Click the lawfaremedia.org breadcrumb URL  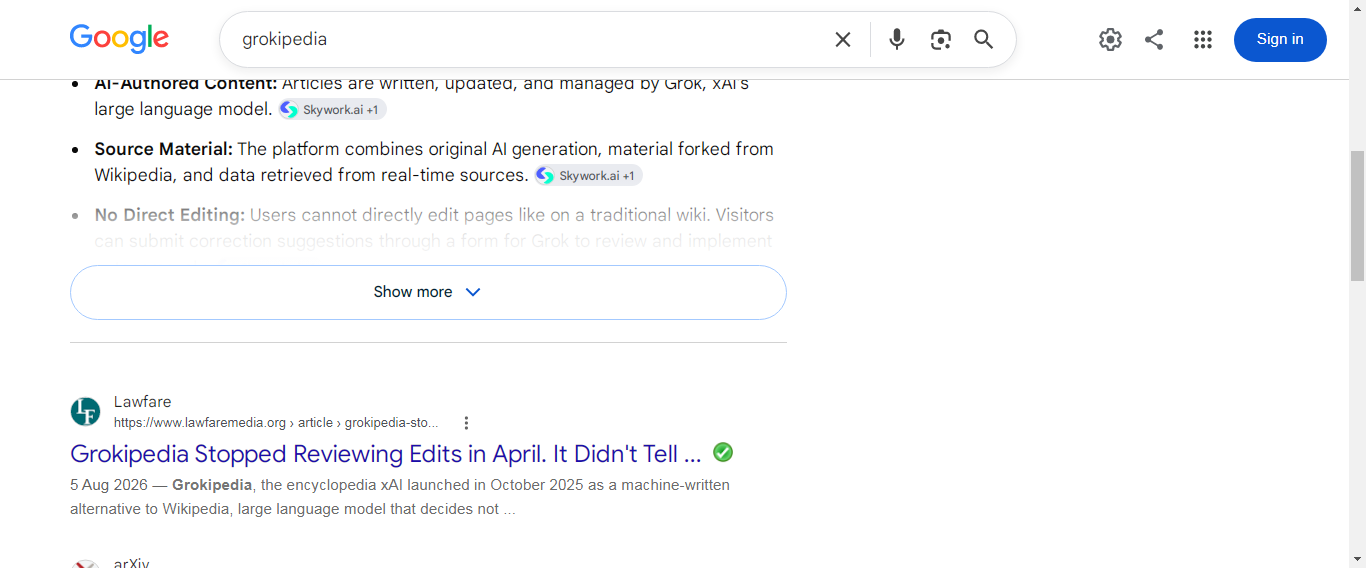tap(276, 423)
